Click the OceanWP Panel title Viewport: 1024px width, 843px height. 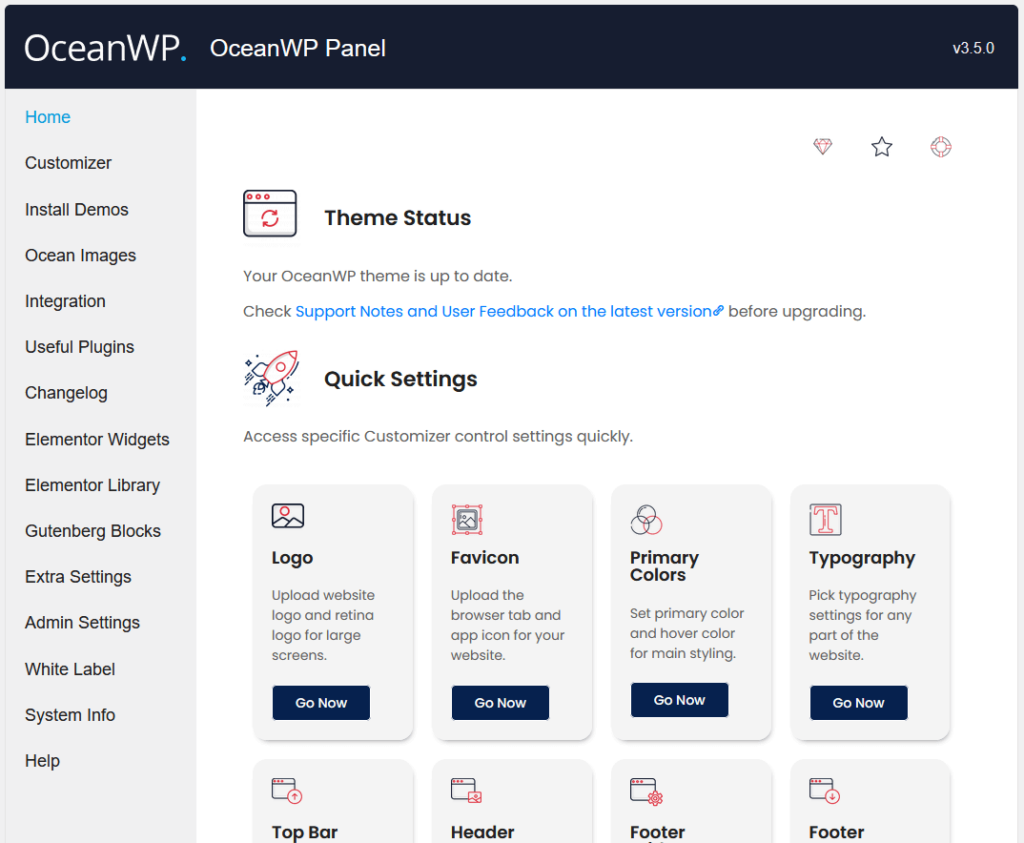[x=298, y=48]
